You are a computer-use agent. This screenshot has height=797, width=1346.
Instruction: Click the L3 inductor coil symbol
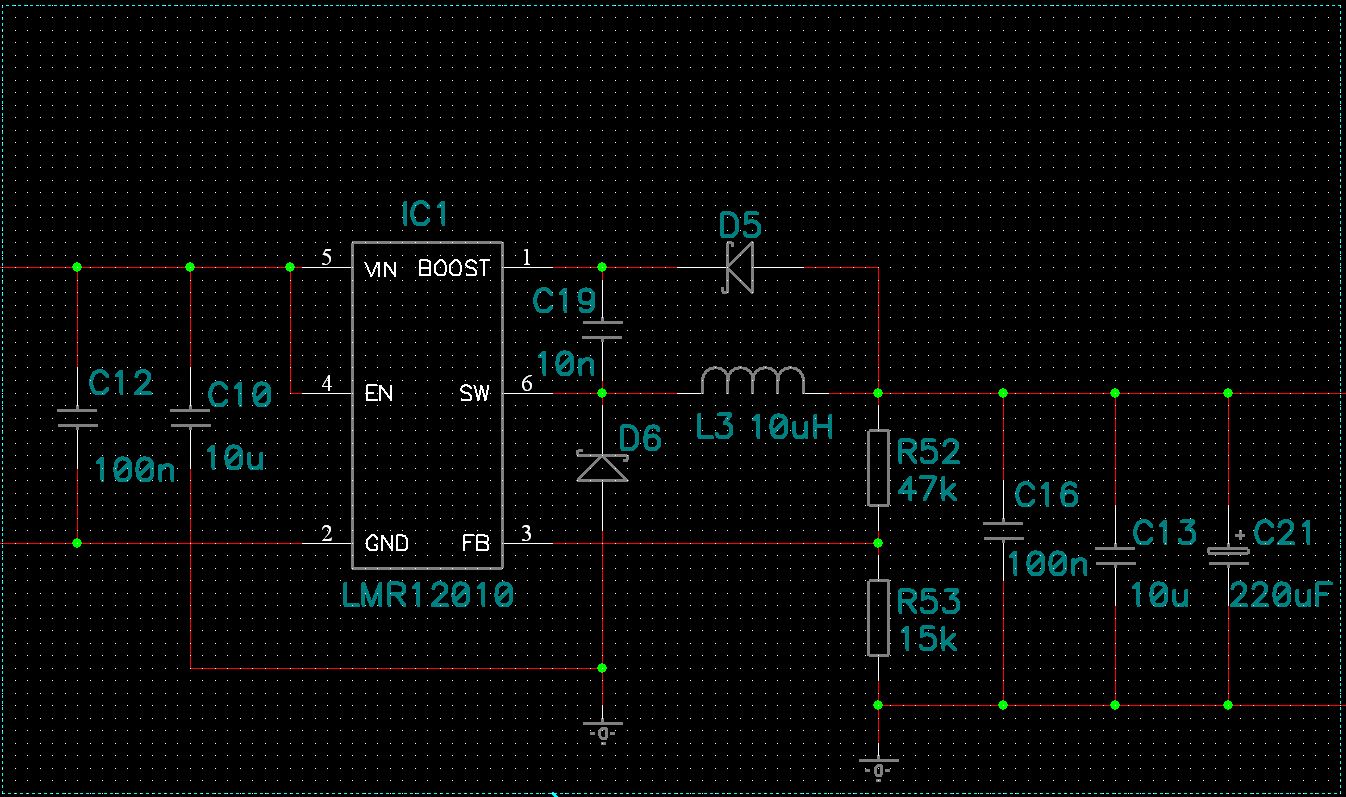point(753,381)
